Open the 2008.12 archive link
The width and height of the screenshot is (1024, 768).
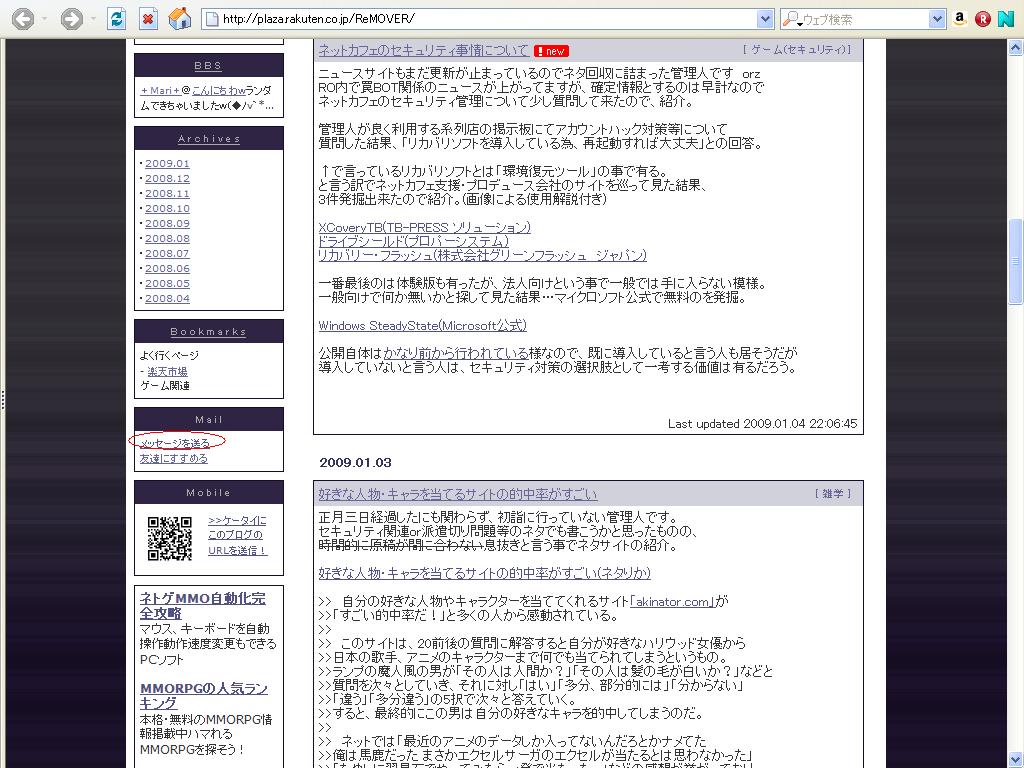167,178
